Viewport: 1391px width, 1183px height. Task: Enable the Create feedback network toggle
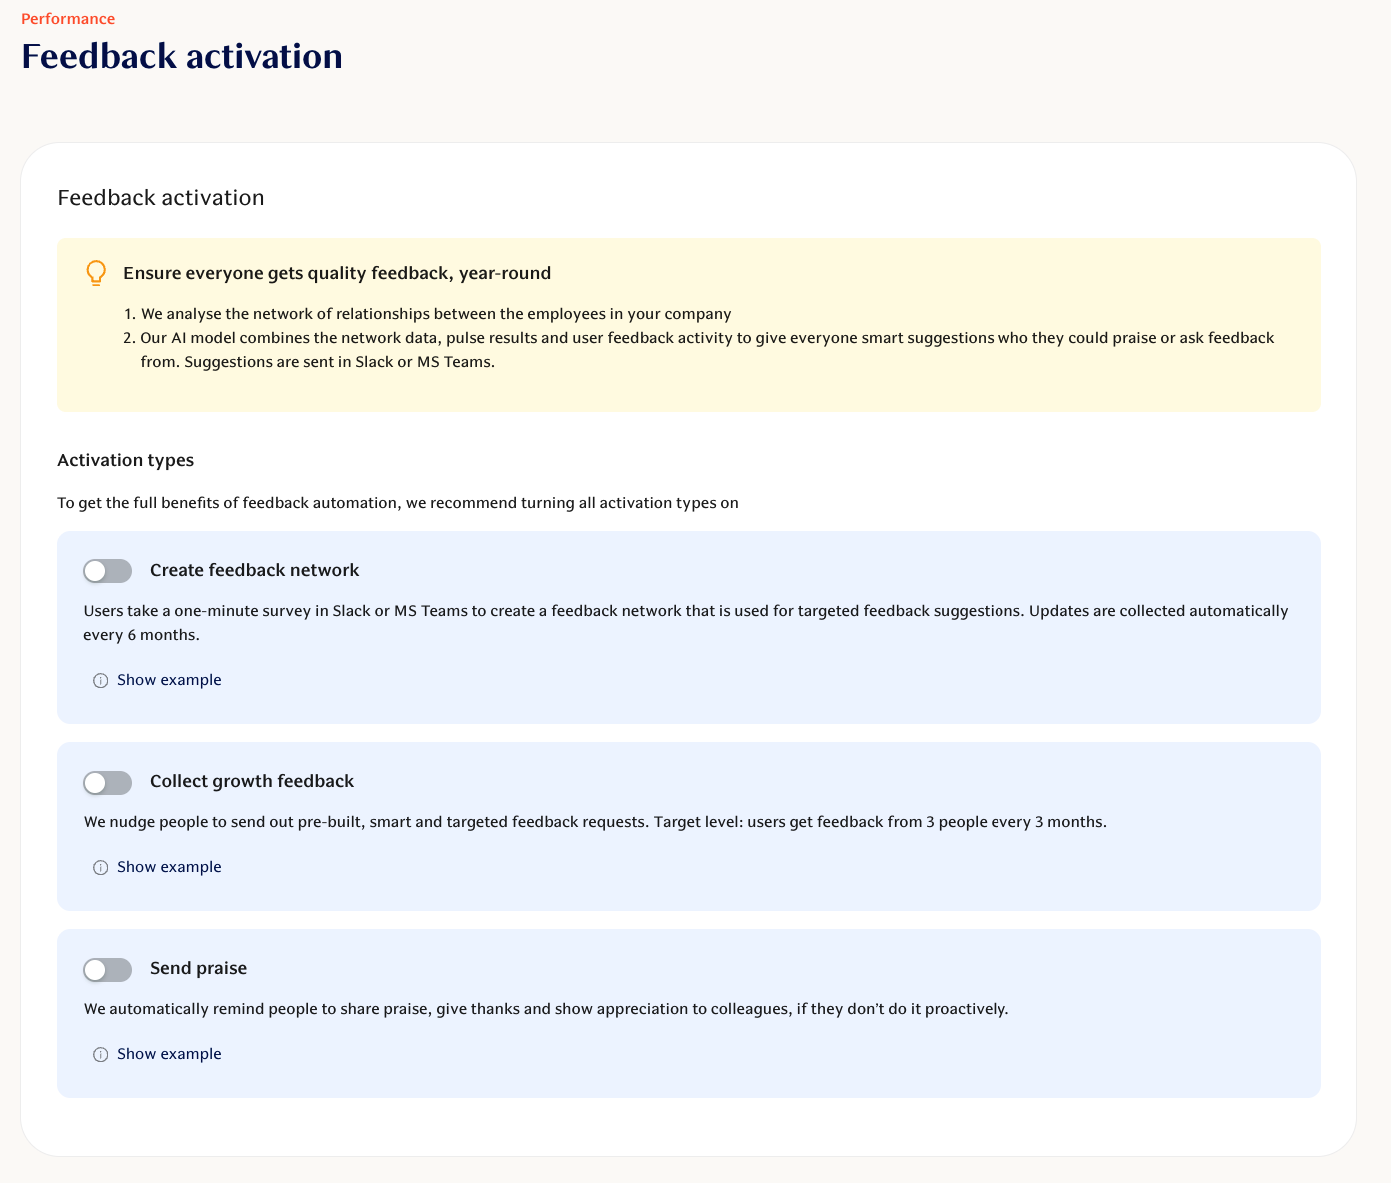tap(108, 571)
